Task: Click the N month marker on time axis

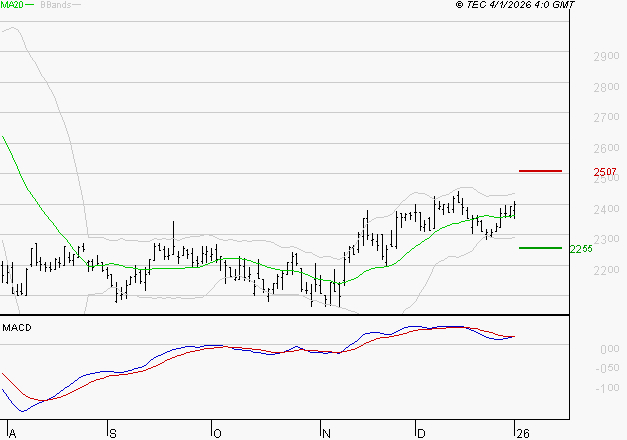Action: pyautogui.click(x=326, y=434)
